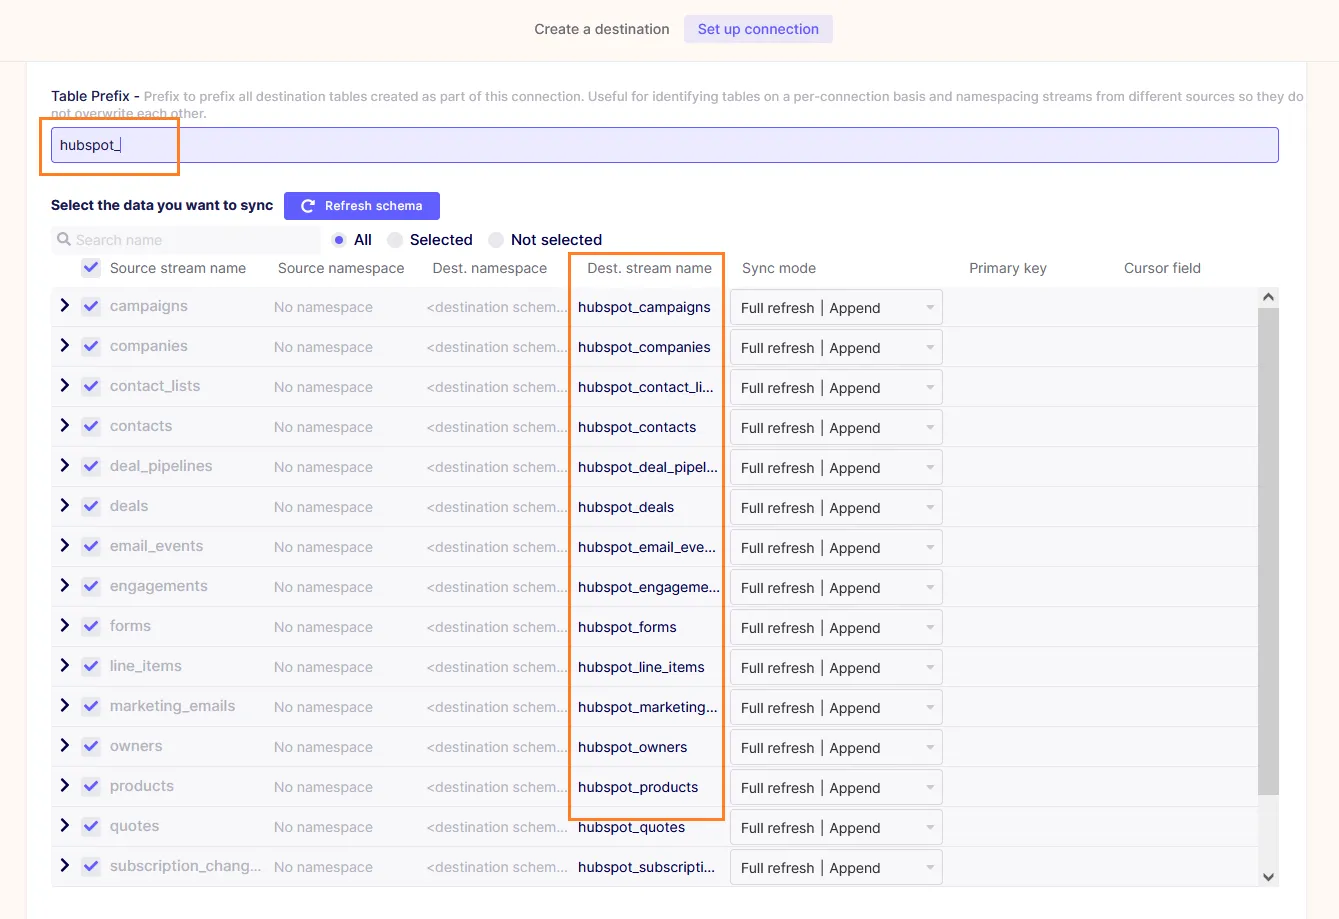Open sync mode dropdown for engagements
Screen dimensions: 1339x919
[x=836, y=588]
